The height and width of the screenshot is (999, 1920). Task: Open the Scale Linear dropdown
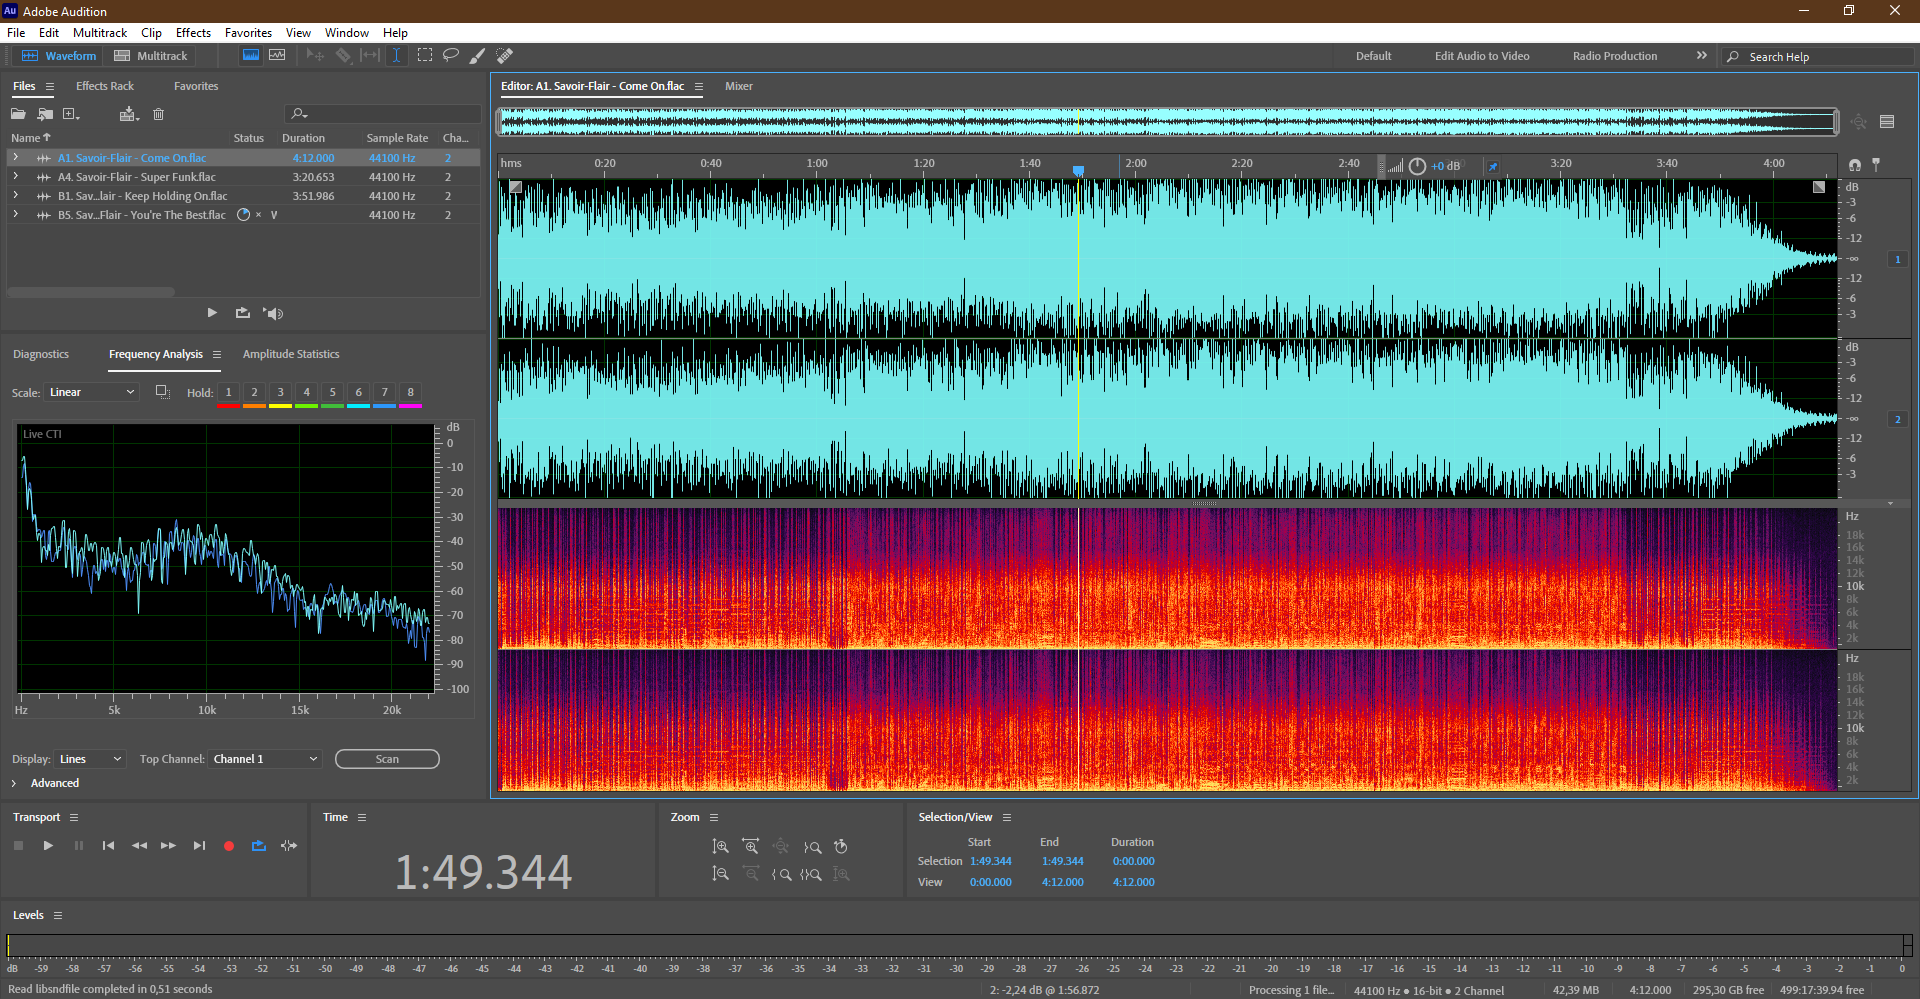(91, 392)
